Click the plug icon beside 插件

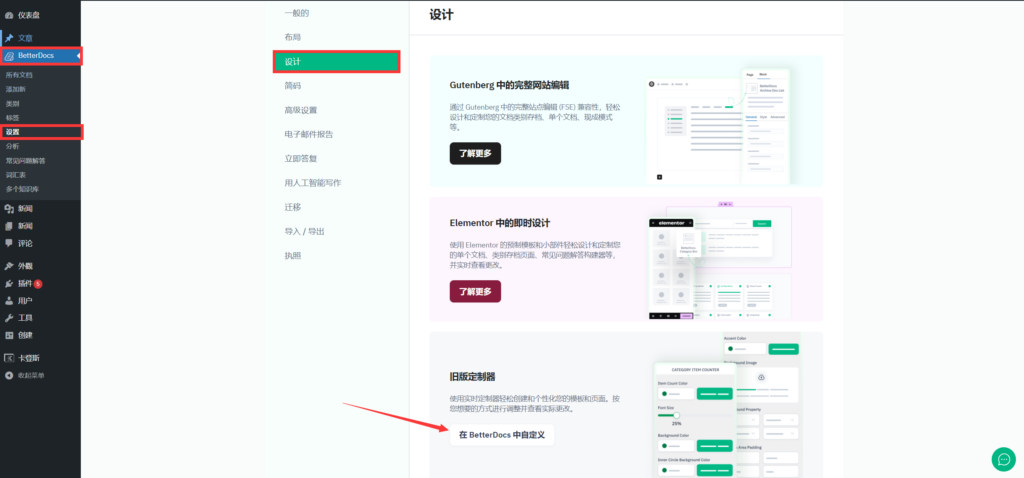click(9, 284)
